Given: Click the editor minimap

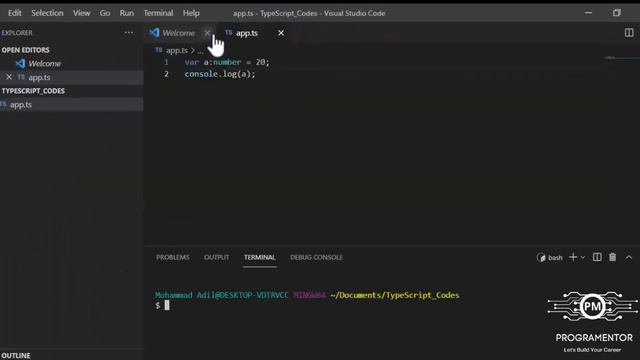Looking at the screenshot, I should (622, 58).
